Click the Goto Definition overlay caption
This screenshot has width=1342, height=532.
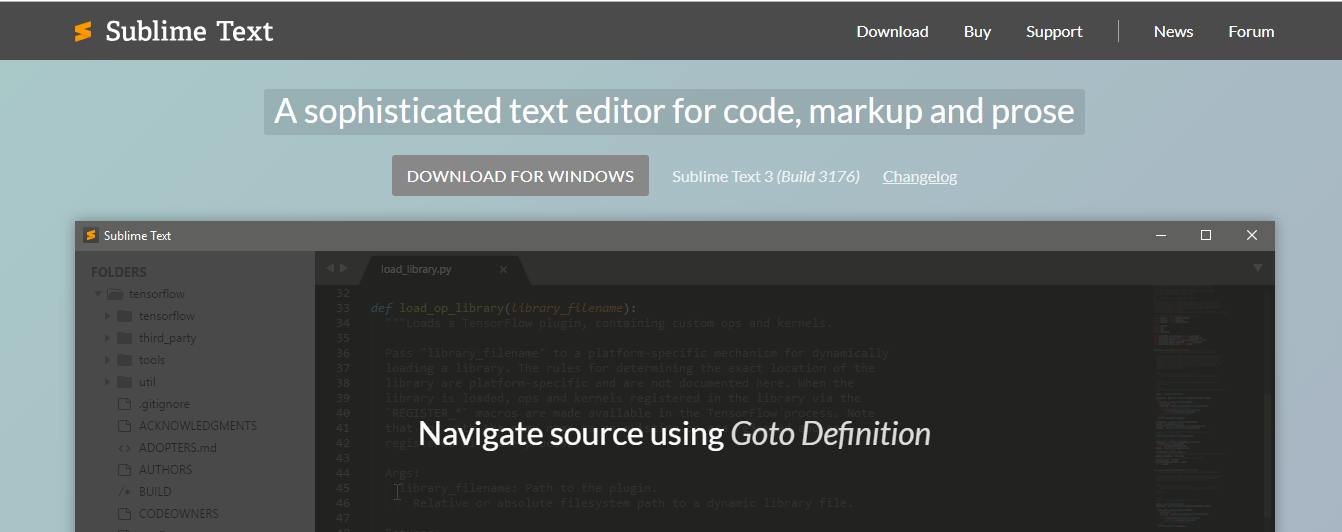click(x=674, y=433)
